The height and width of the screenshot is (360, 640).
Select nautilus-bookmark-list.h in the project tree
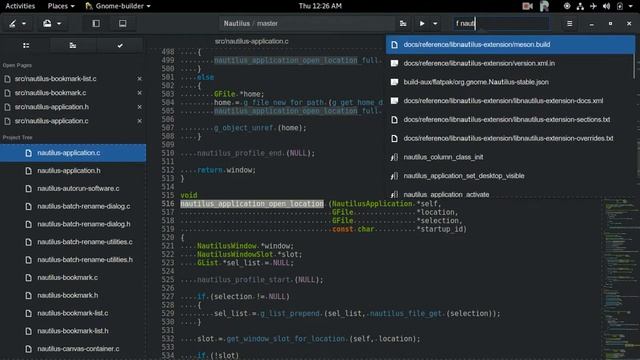point(73,331)
